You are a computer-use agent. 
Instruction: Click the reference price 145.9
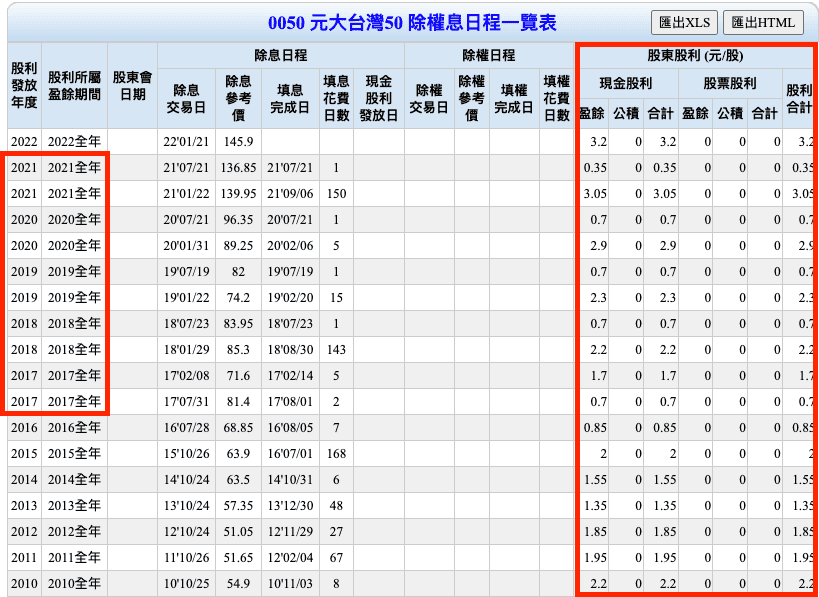238,142
